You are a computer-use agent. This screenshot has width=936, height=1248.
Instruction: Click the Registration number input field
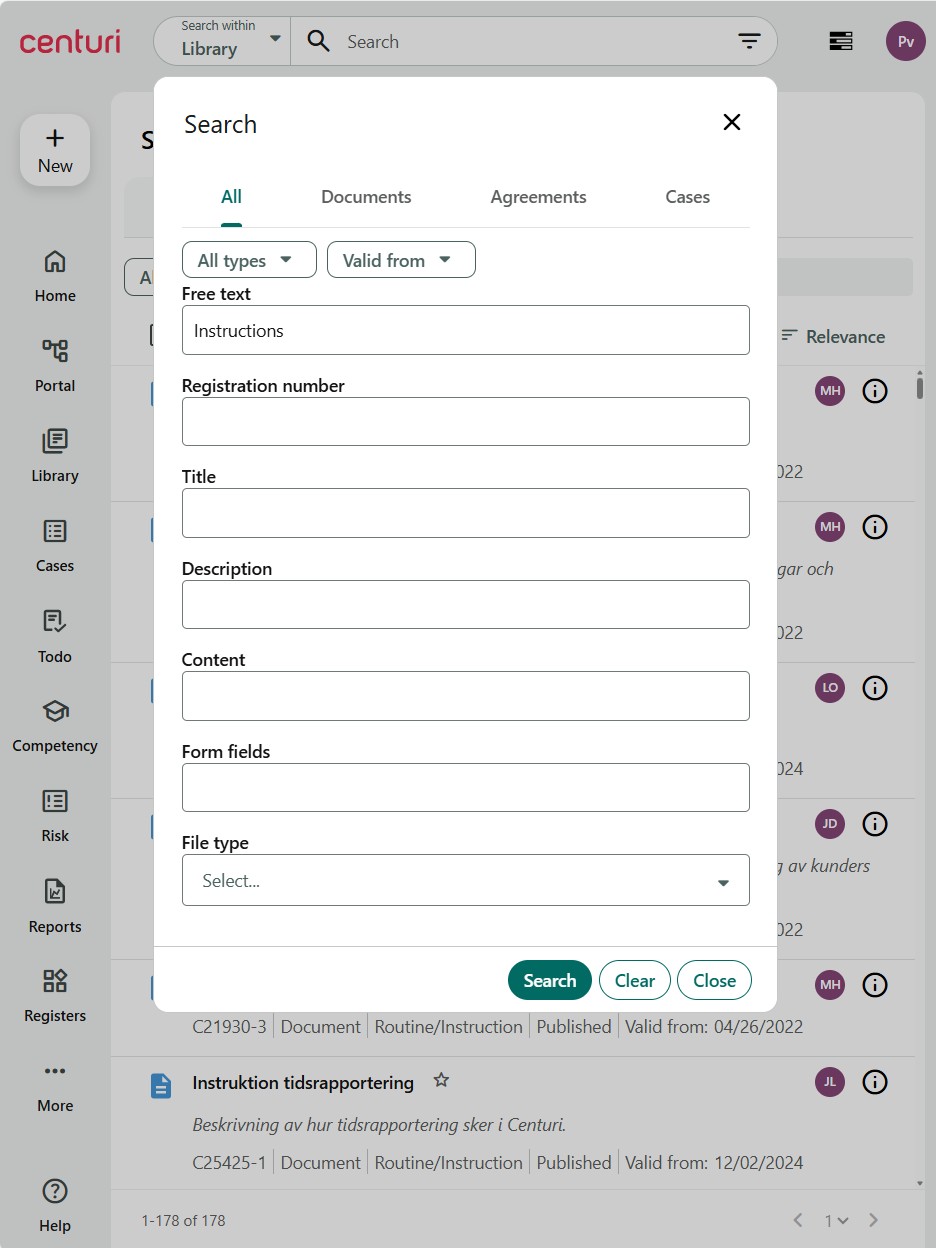click(x=465, y=422)
